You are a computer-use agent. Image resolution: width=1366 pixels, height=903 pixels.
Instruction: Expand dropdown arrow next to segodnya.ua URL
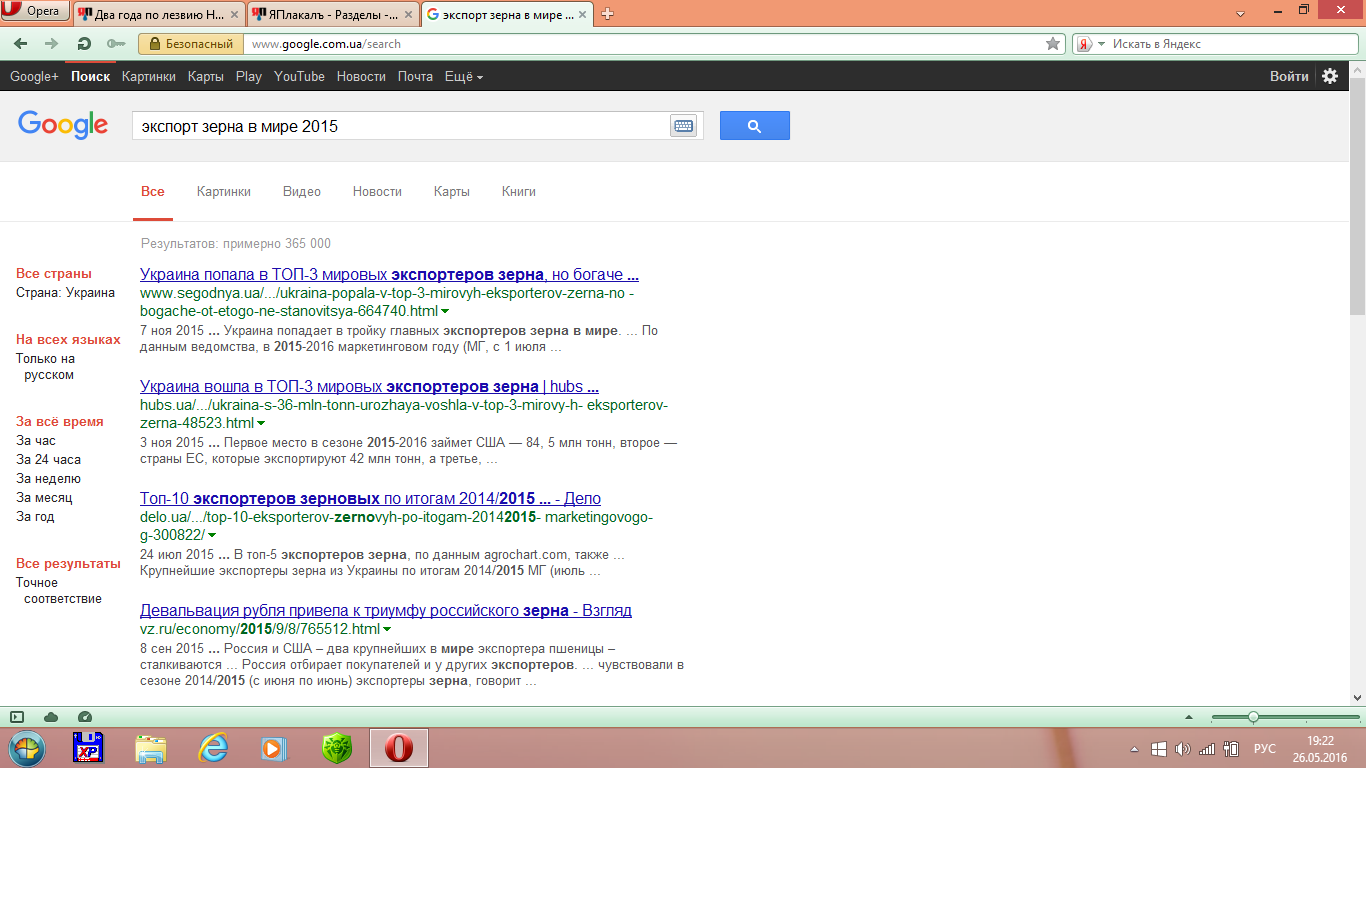tap(445, 312)
